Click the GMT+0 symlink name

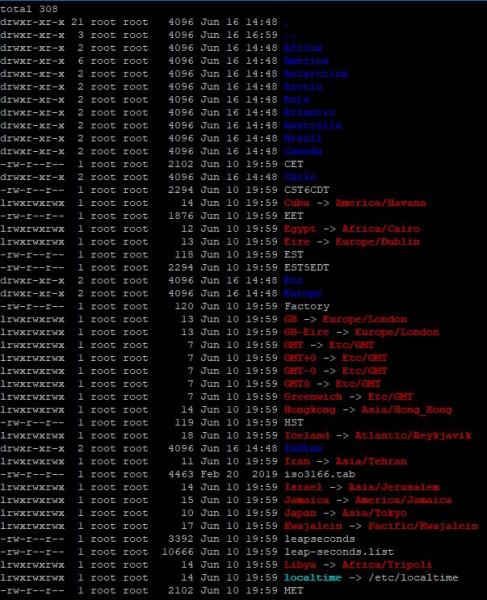pyautogui.click(x=300, y=358)
